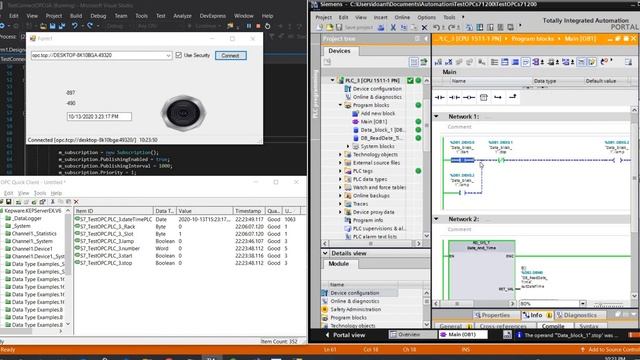Collapse the PLC_3 [CPU 1511-1 PN] node
Viewport: 640px width, 360px height.
332,80
